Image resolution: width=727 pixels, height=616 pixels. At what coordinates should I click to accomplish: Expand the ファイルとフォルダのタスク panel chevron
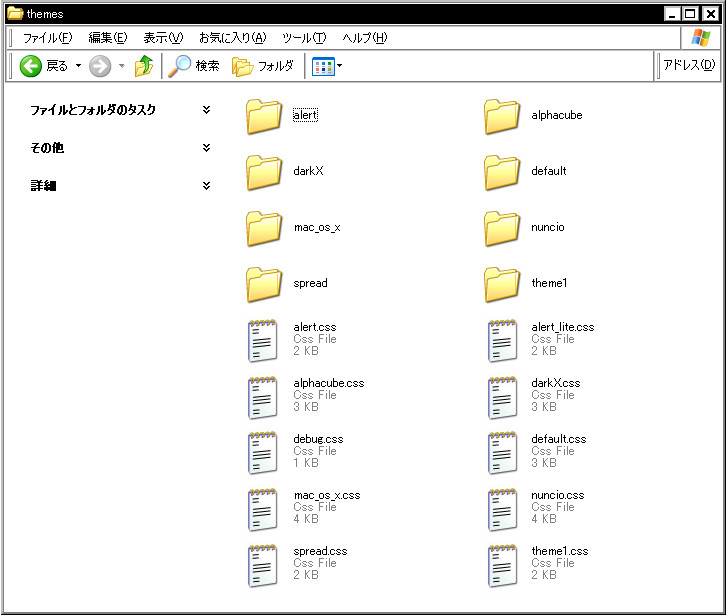coord(206,110)
